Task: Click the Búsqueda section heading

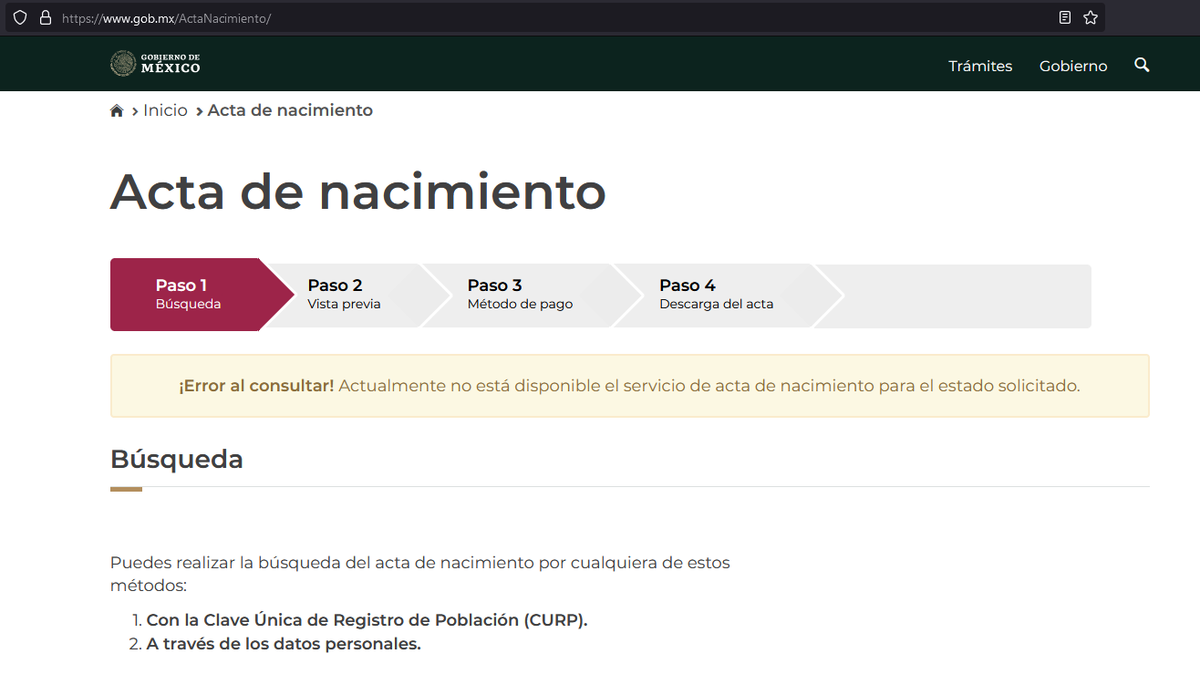Action: 176,459
